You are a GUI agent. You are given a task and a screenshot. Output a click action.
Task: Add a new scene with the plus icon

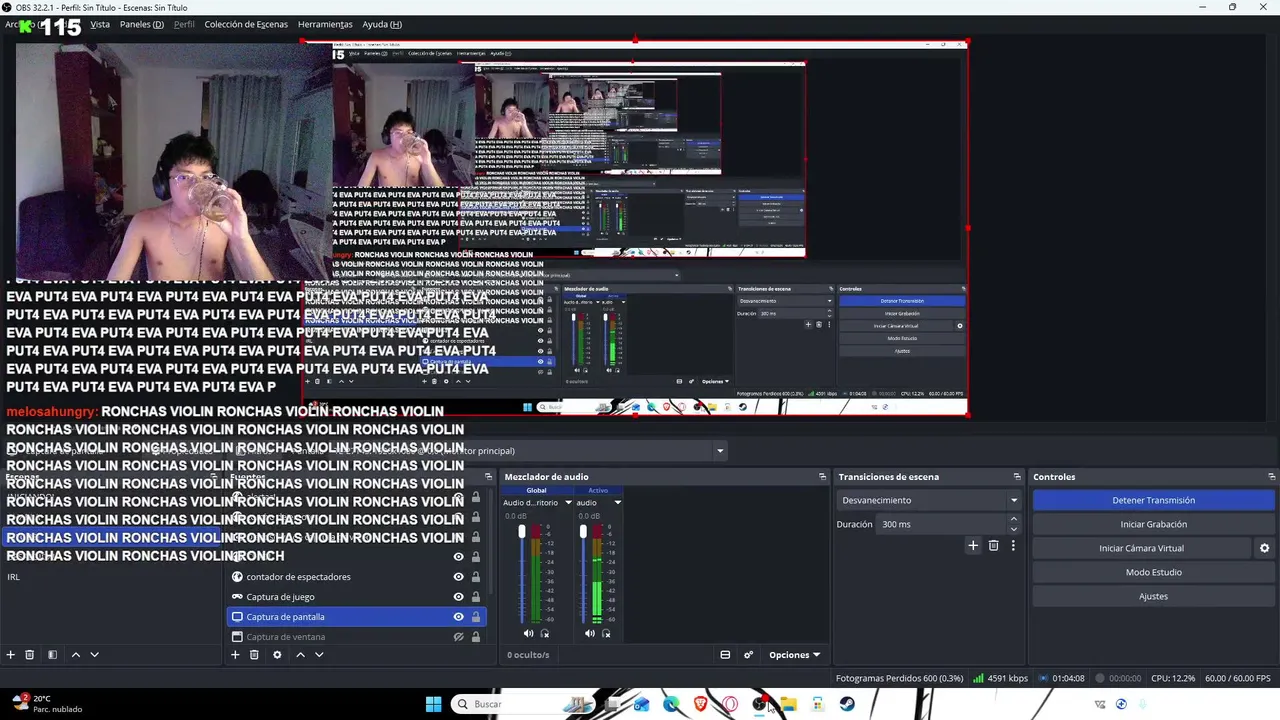point(11,655)
